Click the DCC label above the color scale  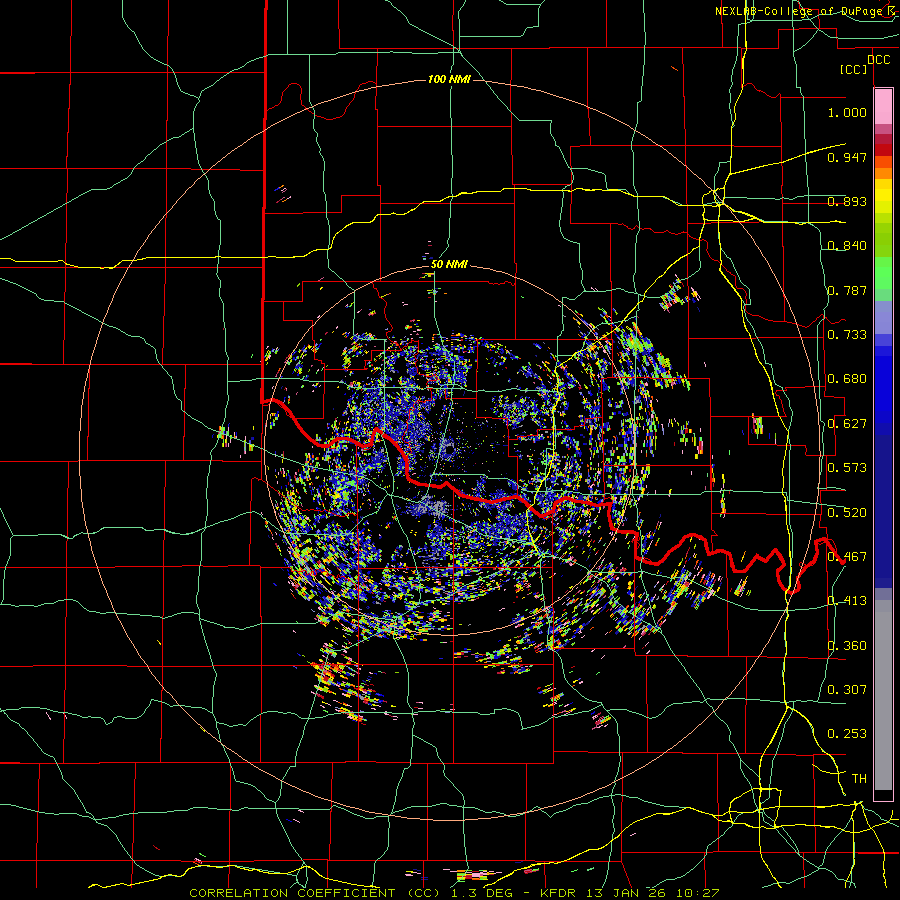pyautogui.click(x=879, y=60)
